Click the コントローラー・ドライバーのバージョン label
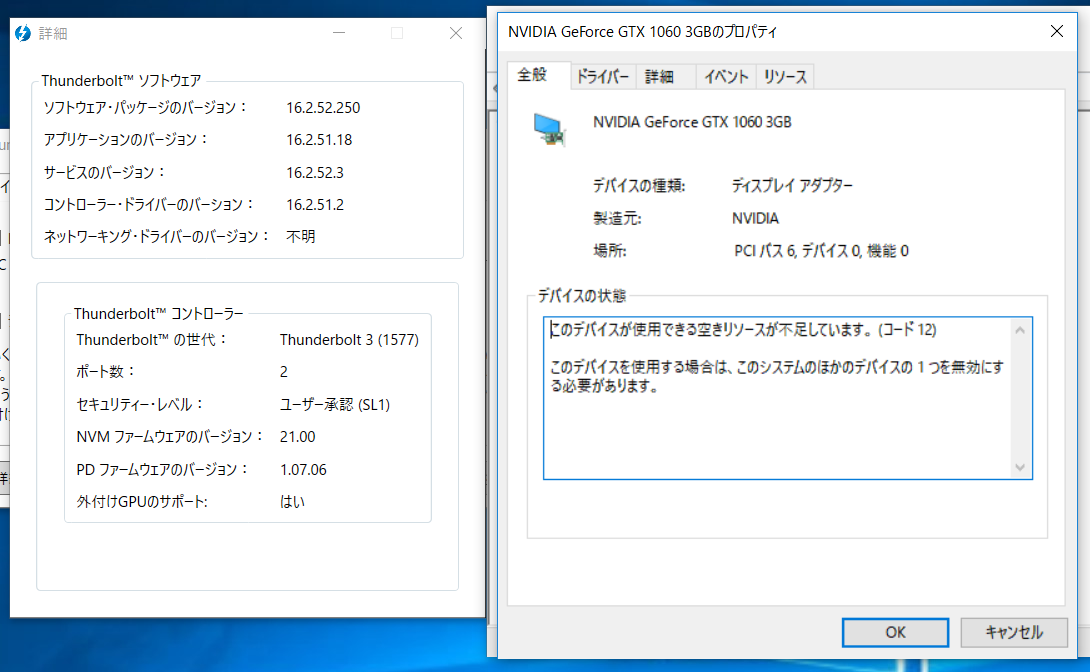Image resolution: width=1090 pixels, height=672 pixels. 149,204
